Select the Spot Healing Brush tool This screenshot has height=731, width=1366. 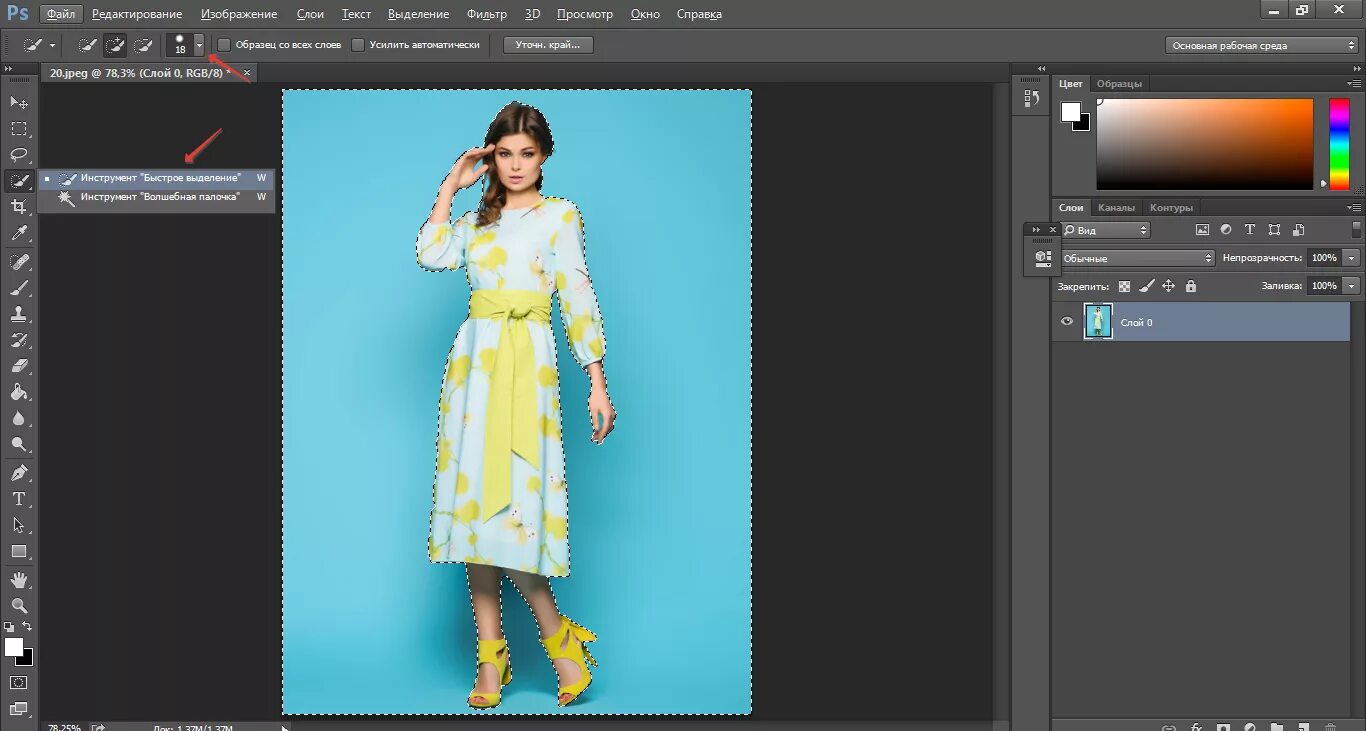point(18,261)
